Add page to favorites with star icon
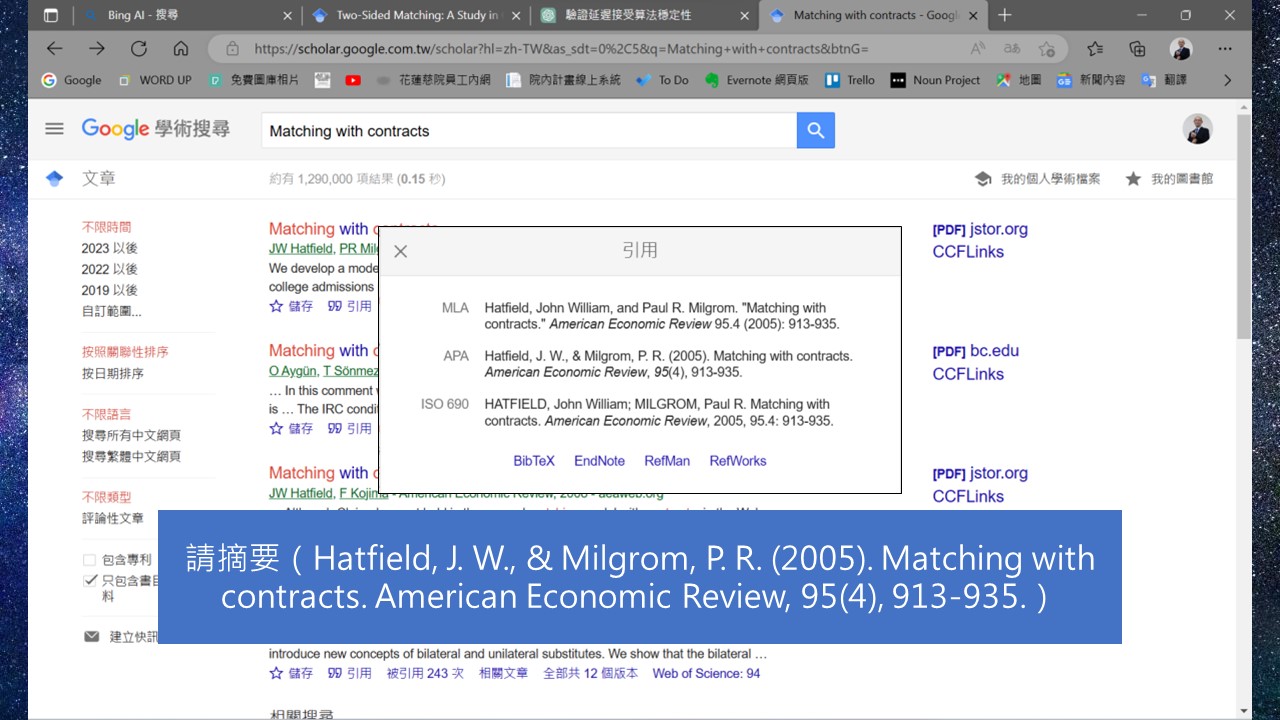The width and height of the screenshot is (1280, 720). pos(1046,49)
